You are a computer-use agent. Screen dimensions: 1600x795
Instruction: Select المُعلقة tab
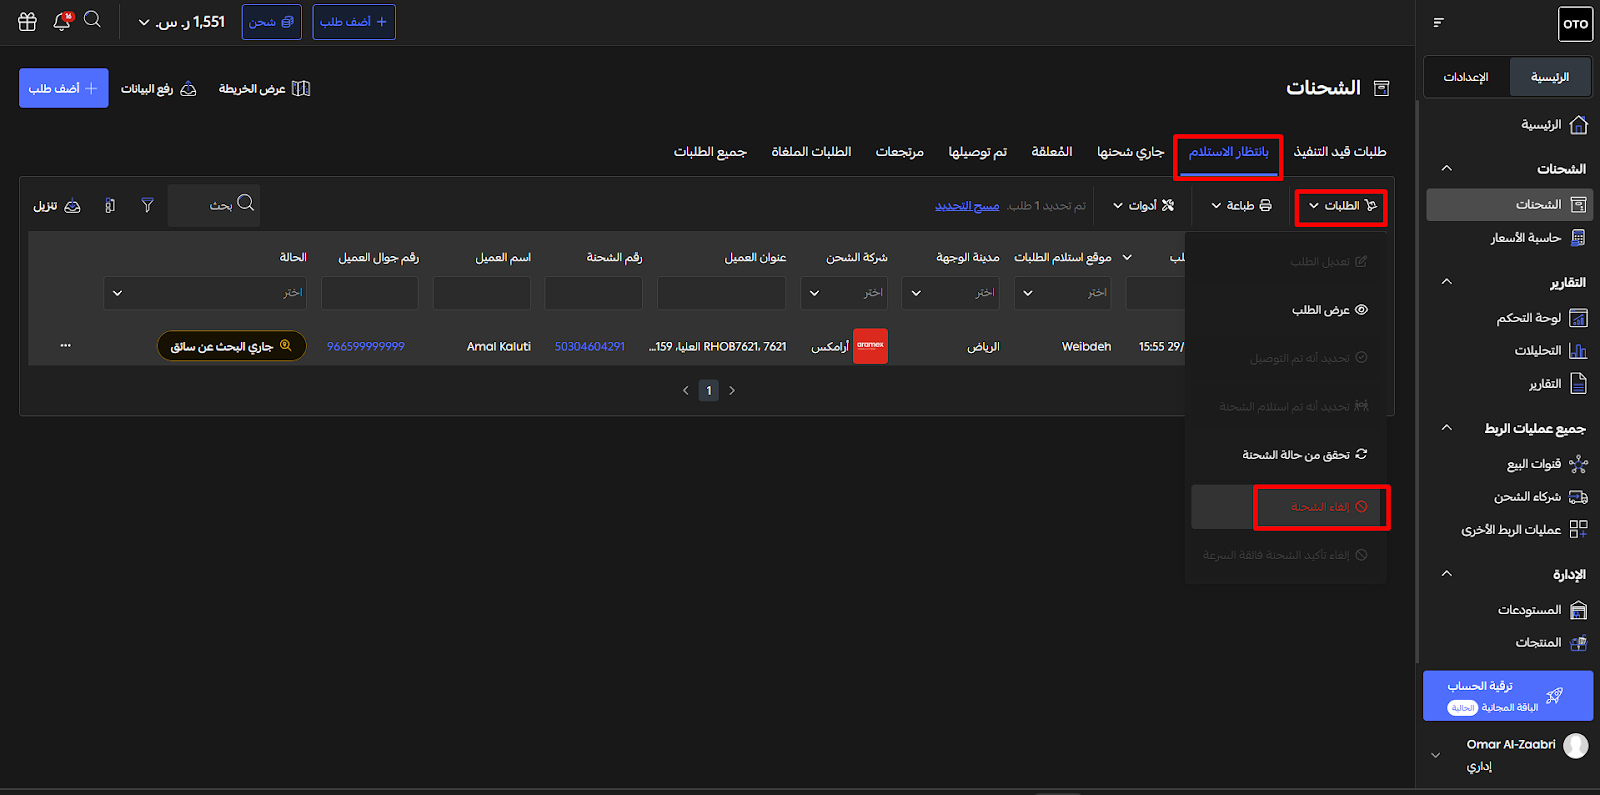click(x=1052, y=152)
